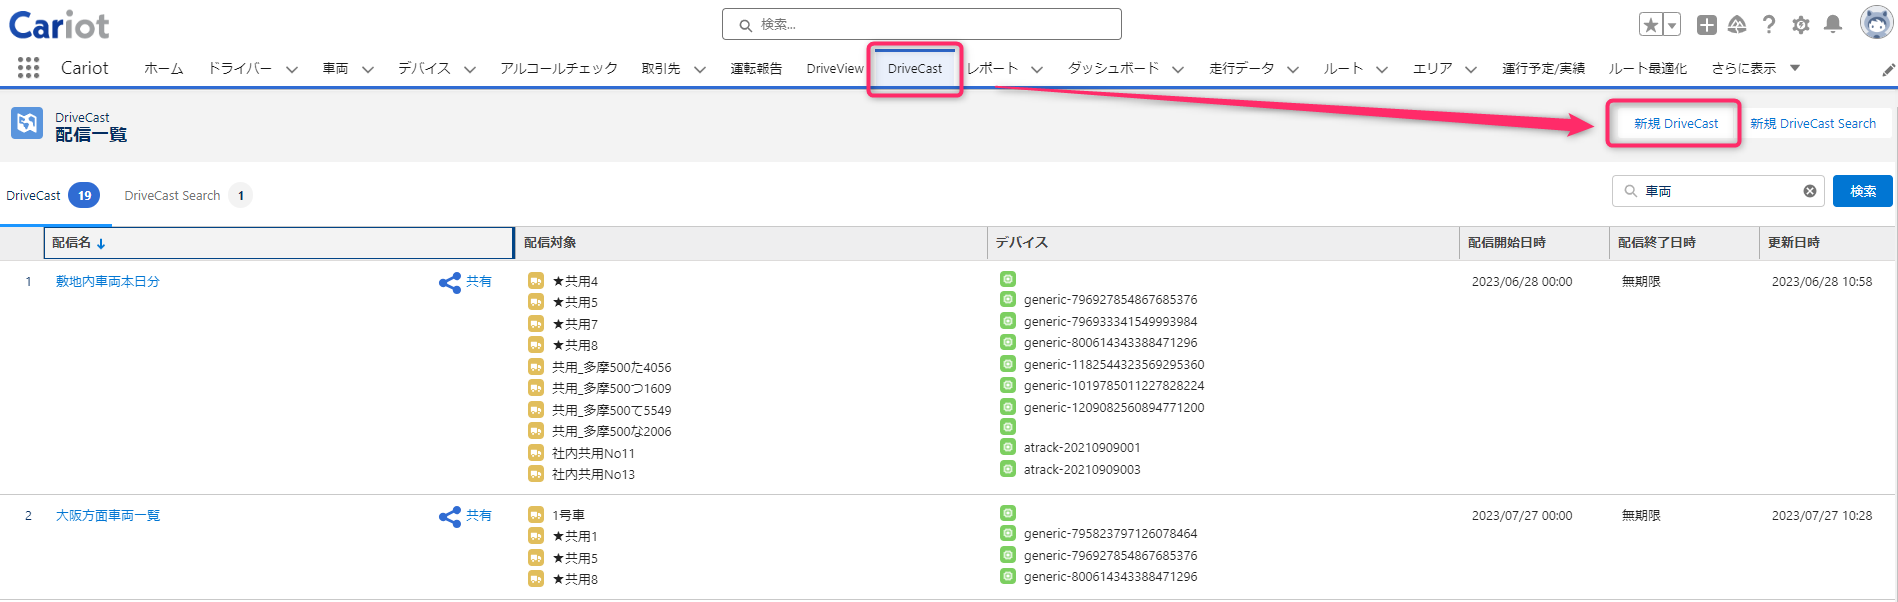Screen dimensions: 1898x602
Task: Open the global actions plus icon
Action: [x=1707, y=25]
